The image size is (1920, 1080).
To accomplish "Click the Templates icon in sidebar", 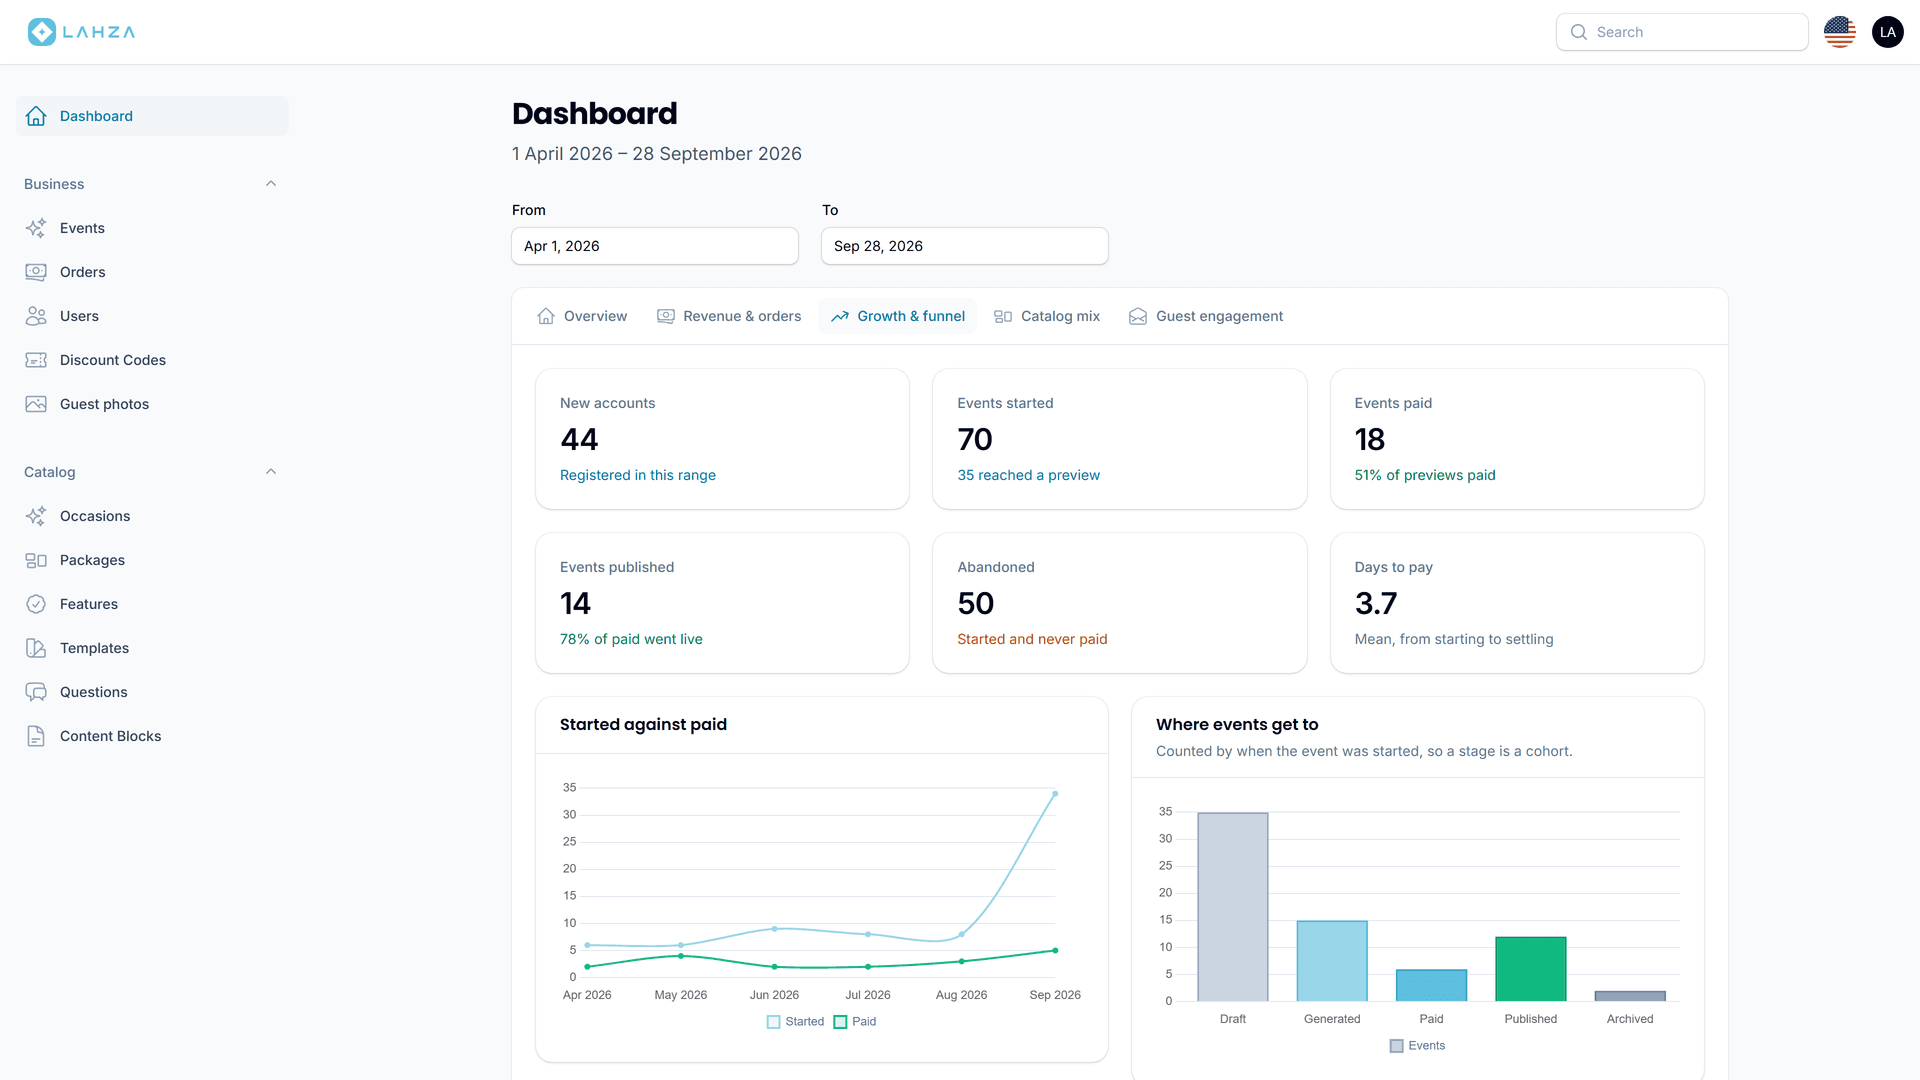I will pos(36,648).
